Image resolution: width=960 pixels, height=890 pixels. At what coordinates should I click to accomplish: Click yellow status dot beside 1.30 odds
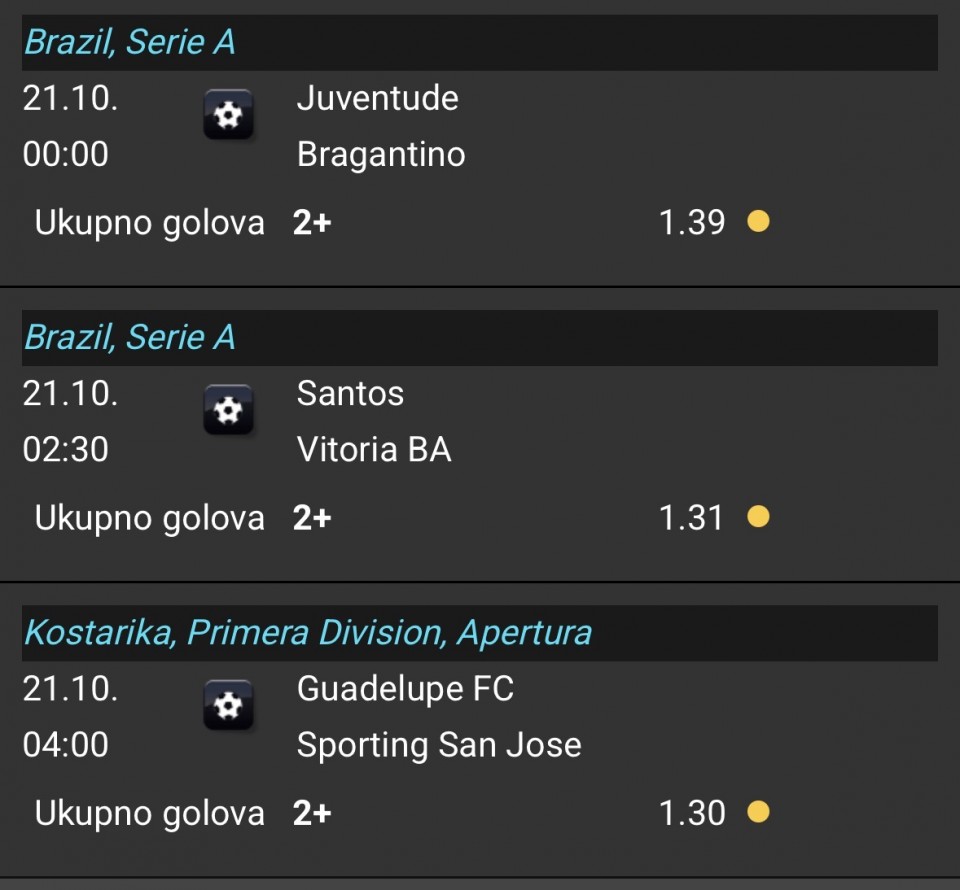tap(758, 812)
